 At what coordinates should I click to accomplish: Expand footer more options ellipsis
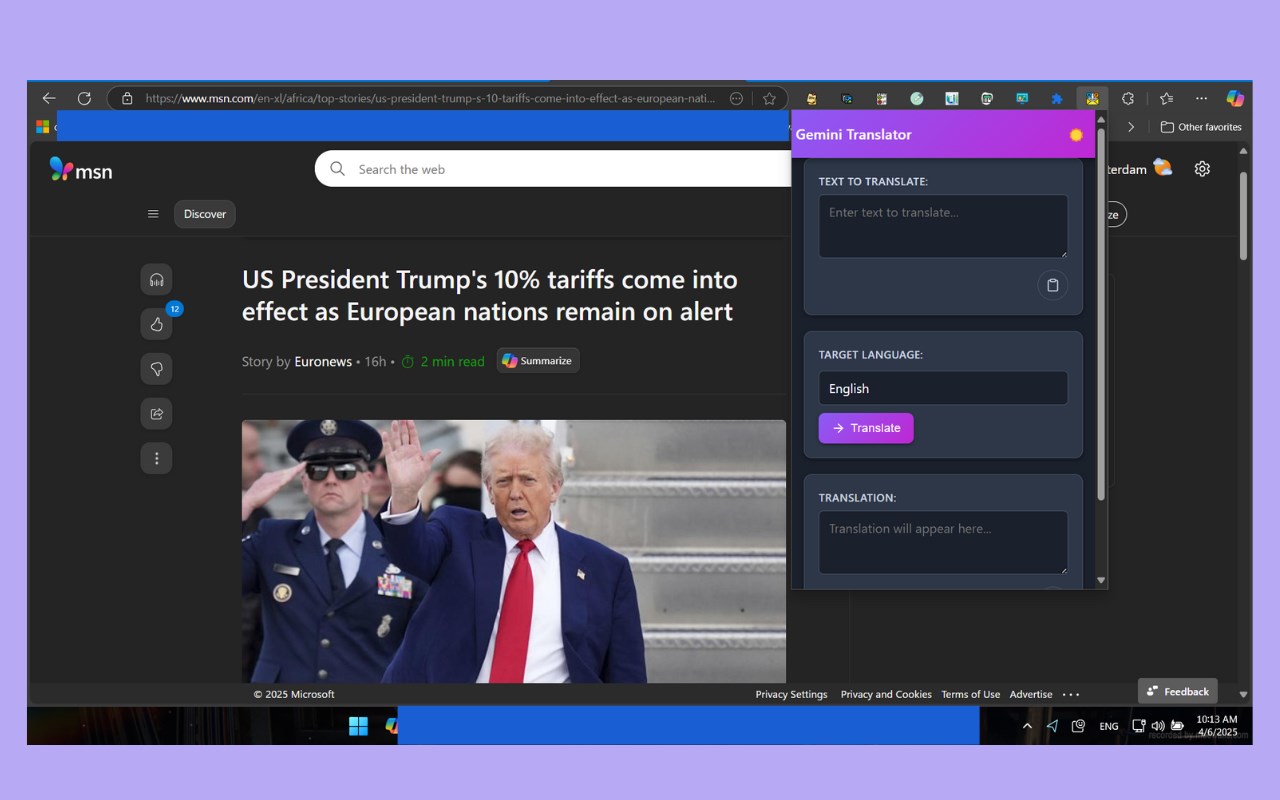click(x=1071, y=694)
